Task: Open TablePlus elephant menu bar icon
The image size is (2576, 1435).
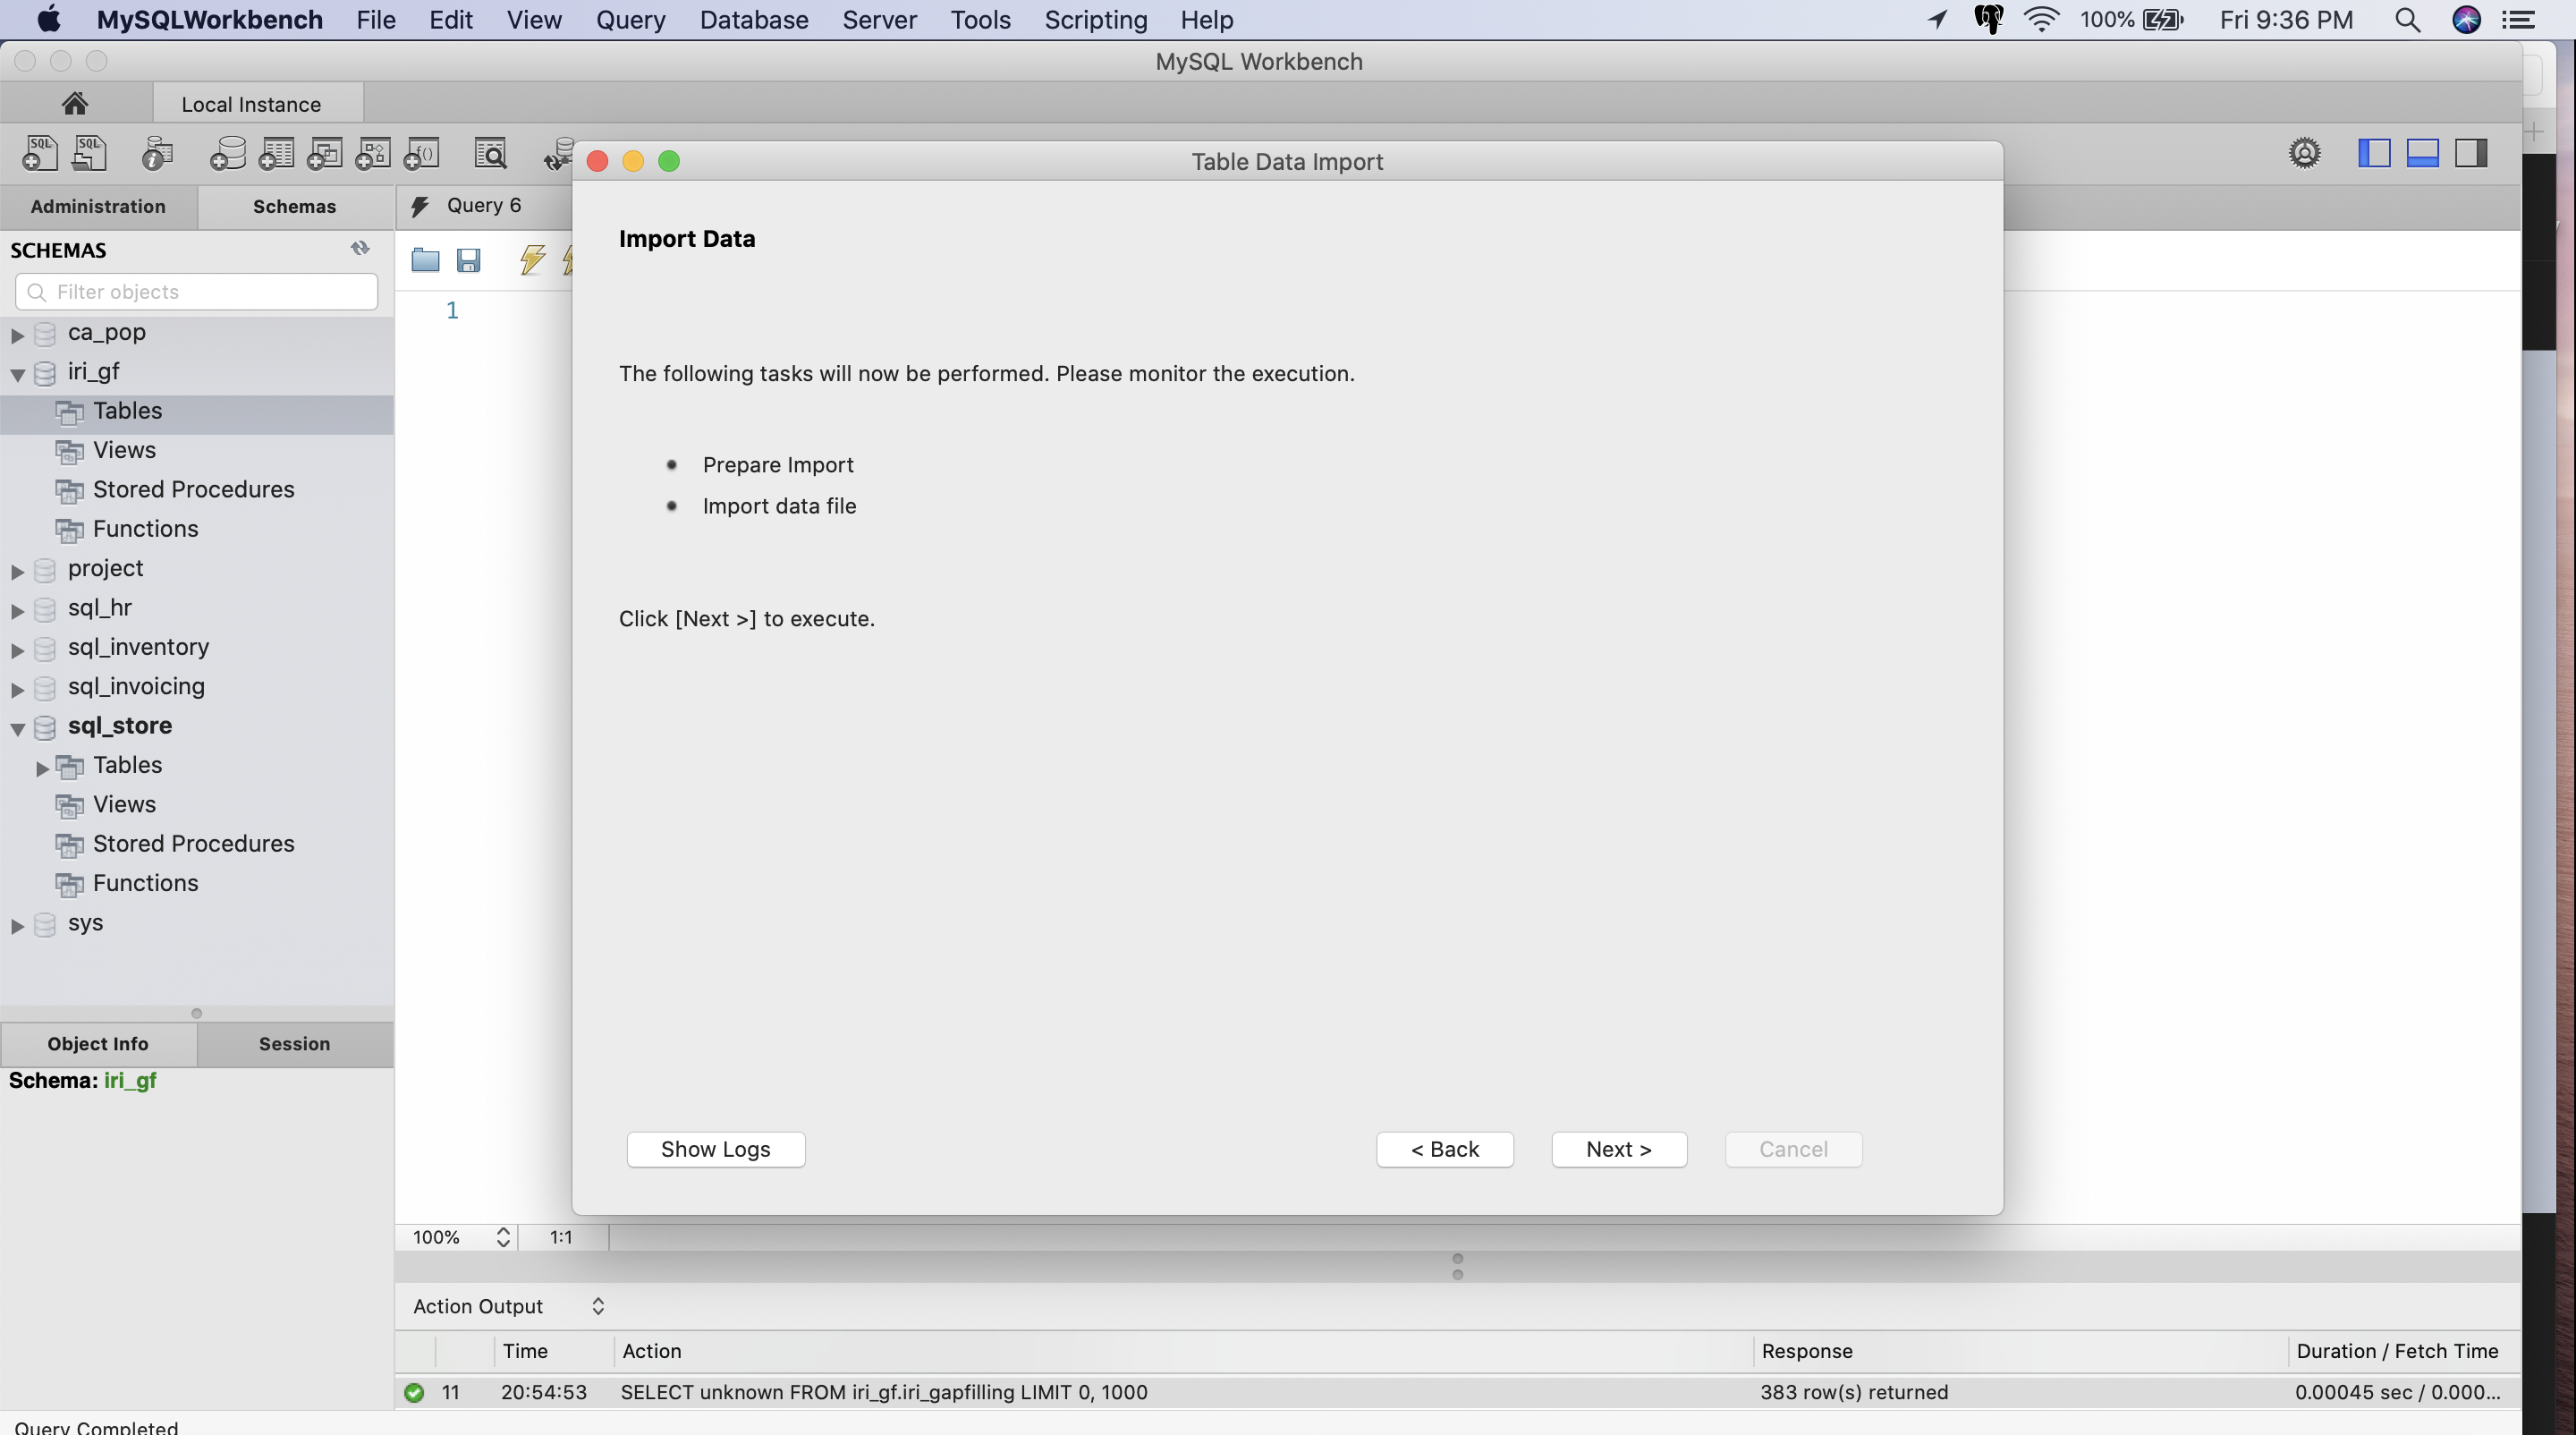Action: (1988, 20)
